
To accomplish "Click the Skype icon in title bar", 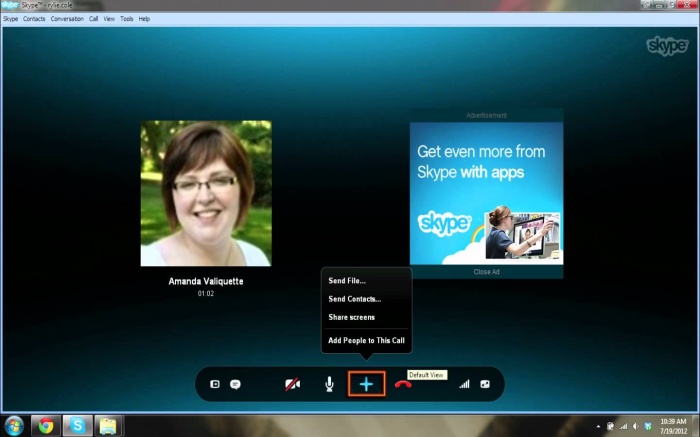I will [x=9, y=5].
